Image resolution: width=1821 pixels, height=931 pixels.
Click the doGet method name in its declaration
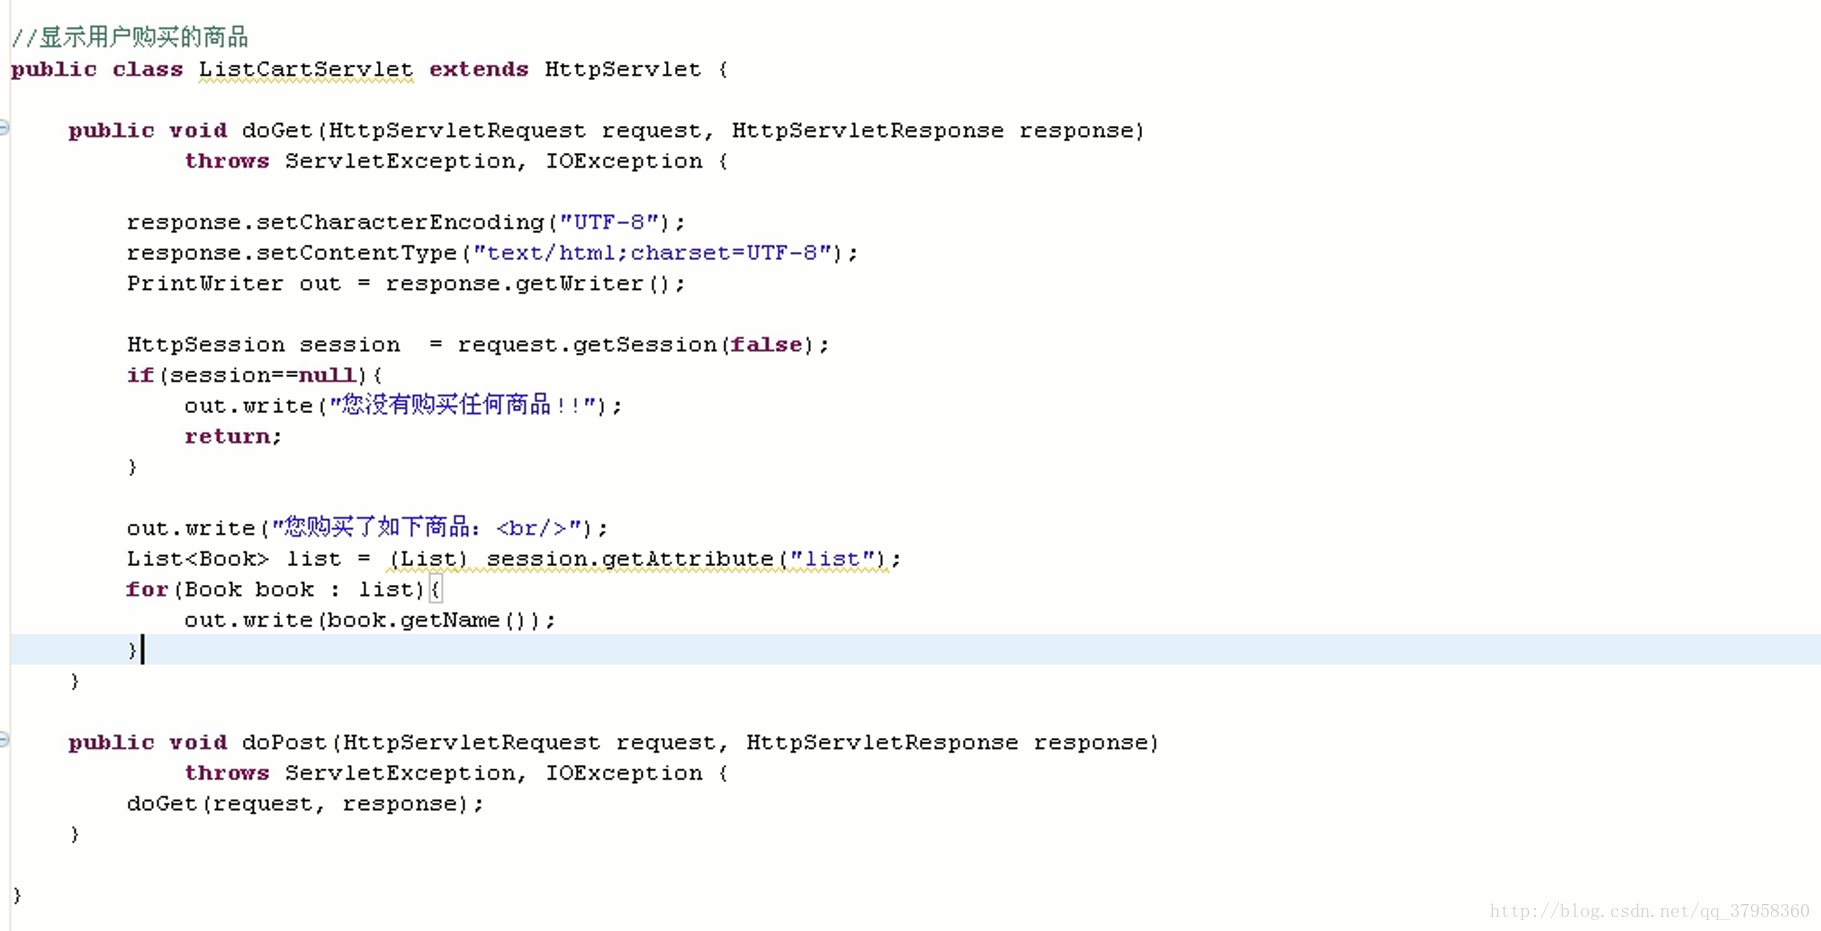(277, 131)
